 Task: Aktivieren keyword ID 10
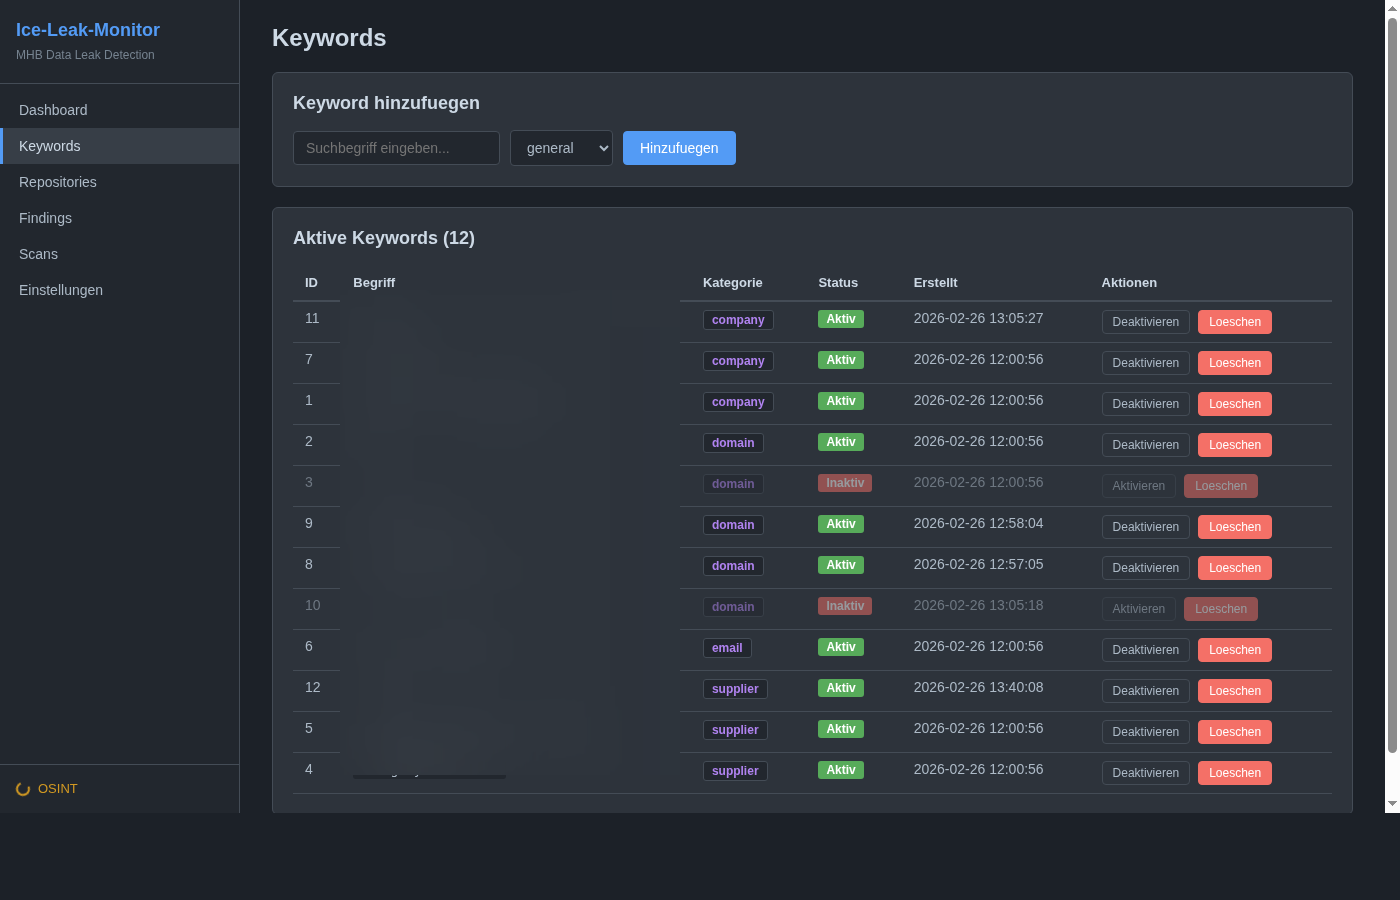[x=1139, y=609]
